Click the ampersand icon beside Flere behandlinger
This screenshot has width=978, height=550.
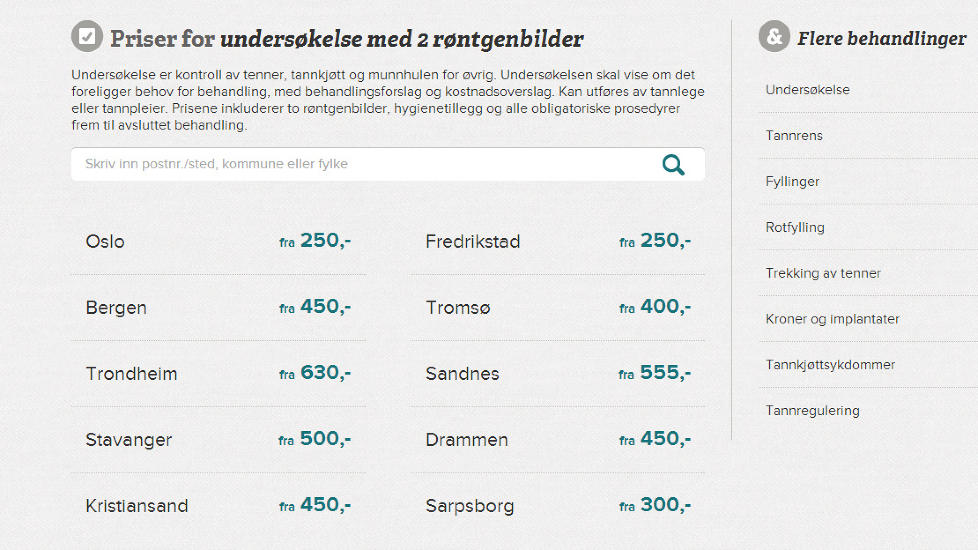(774, 36)
